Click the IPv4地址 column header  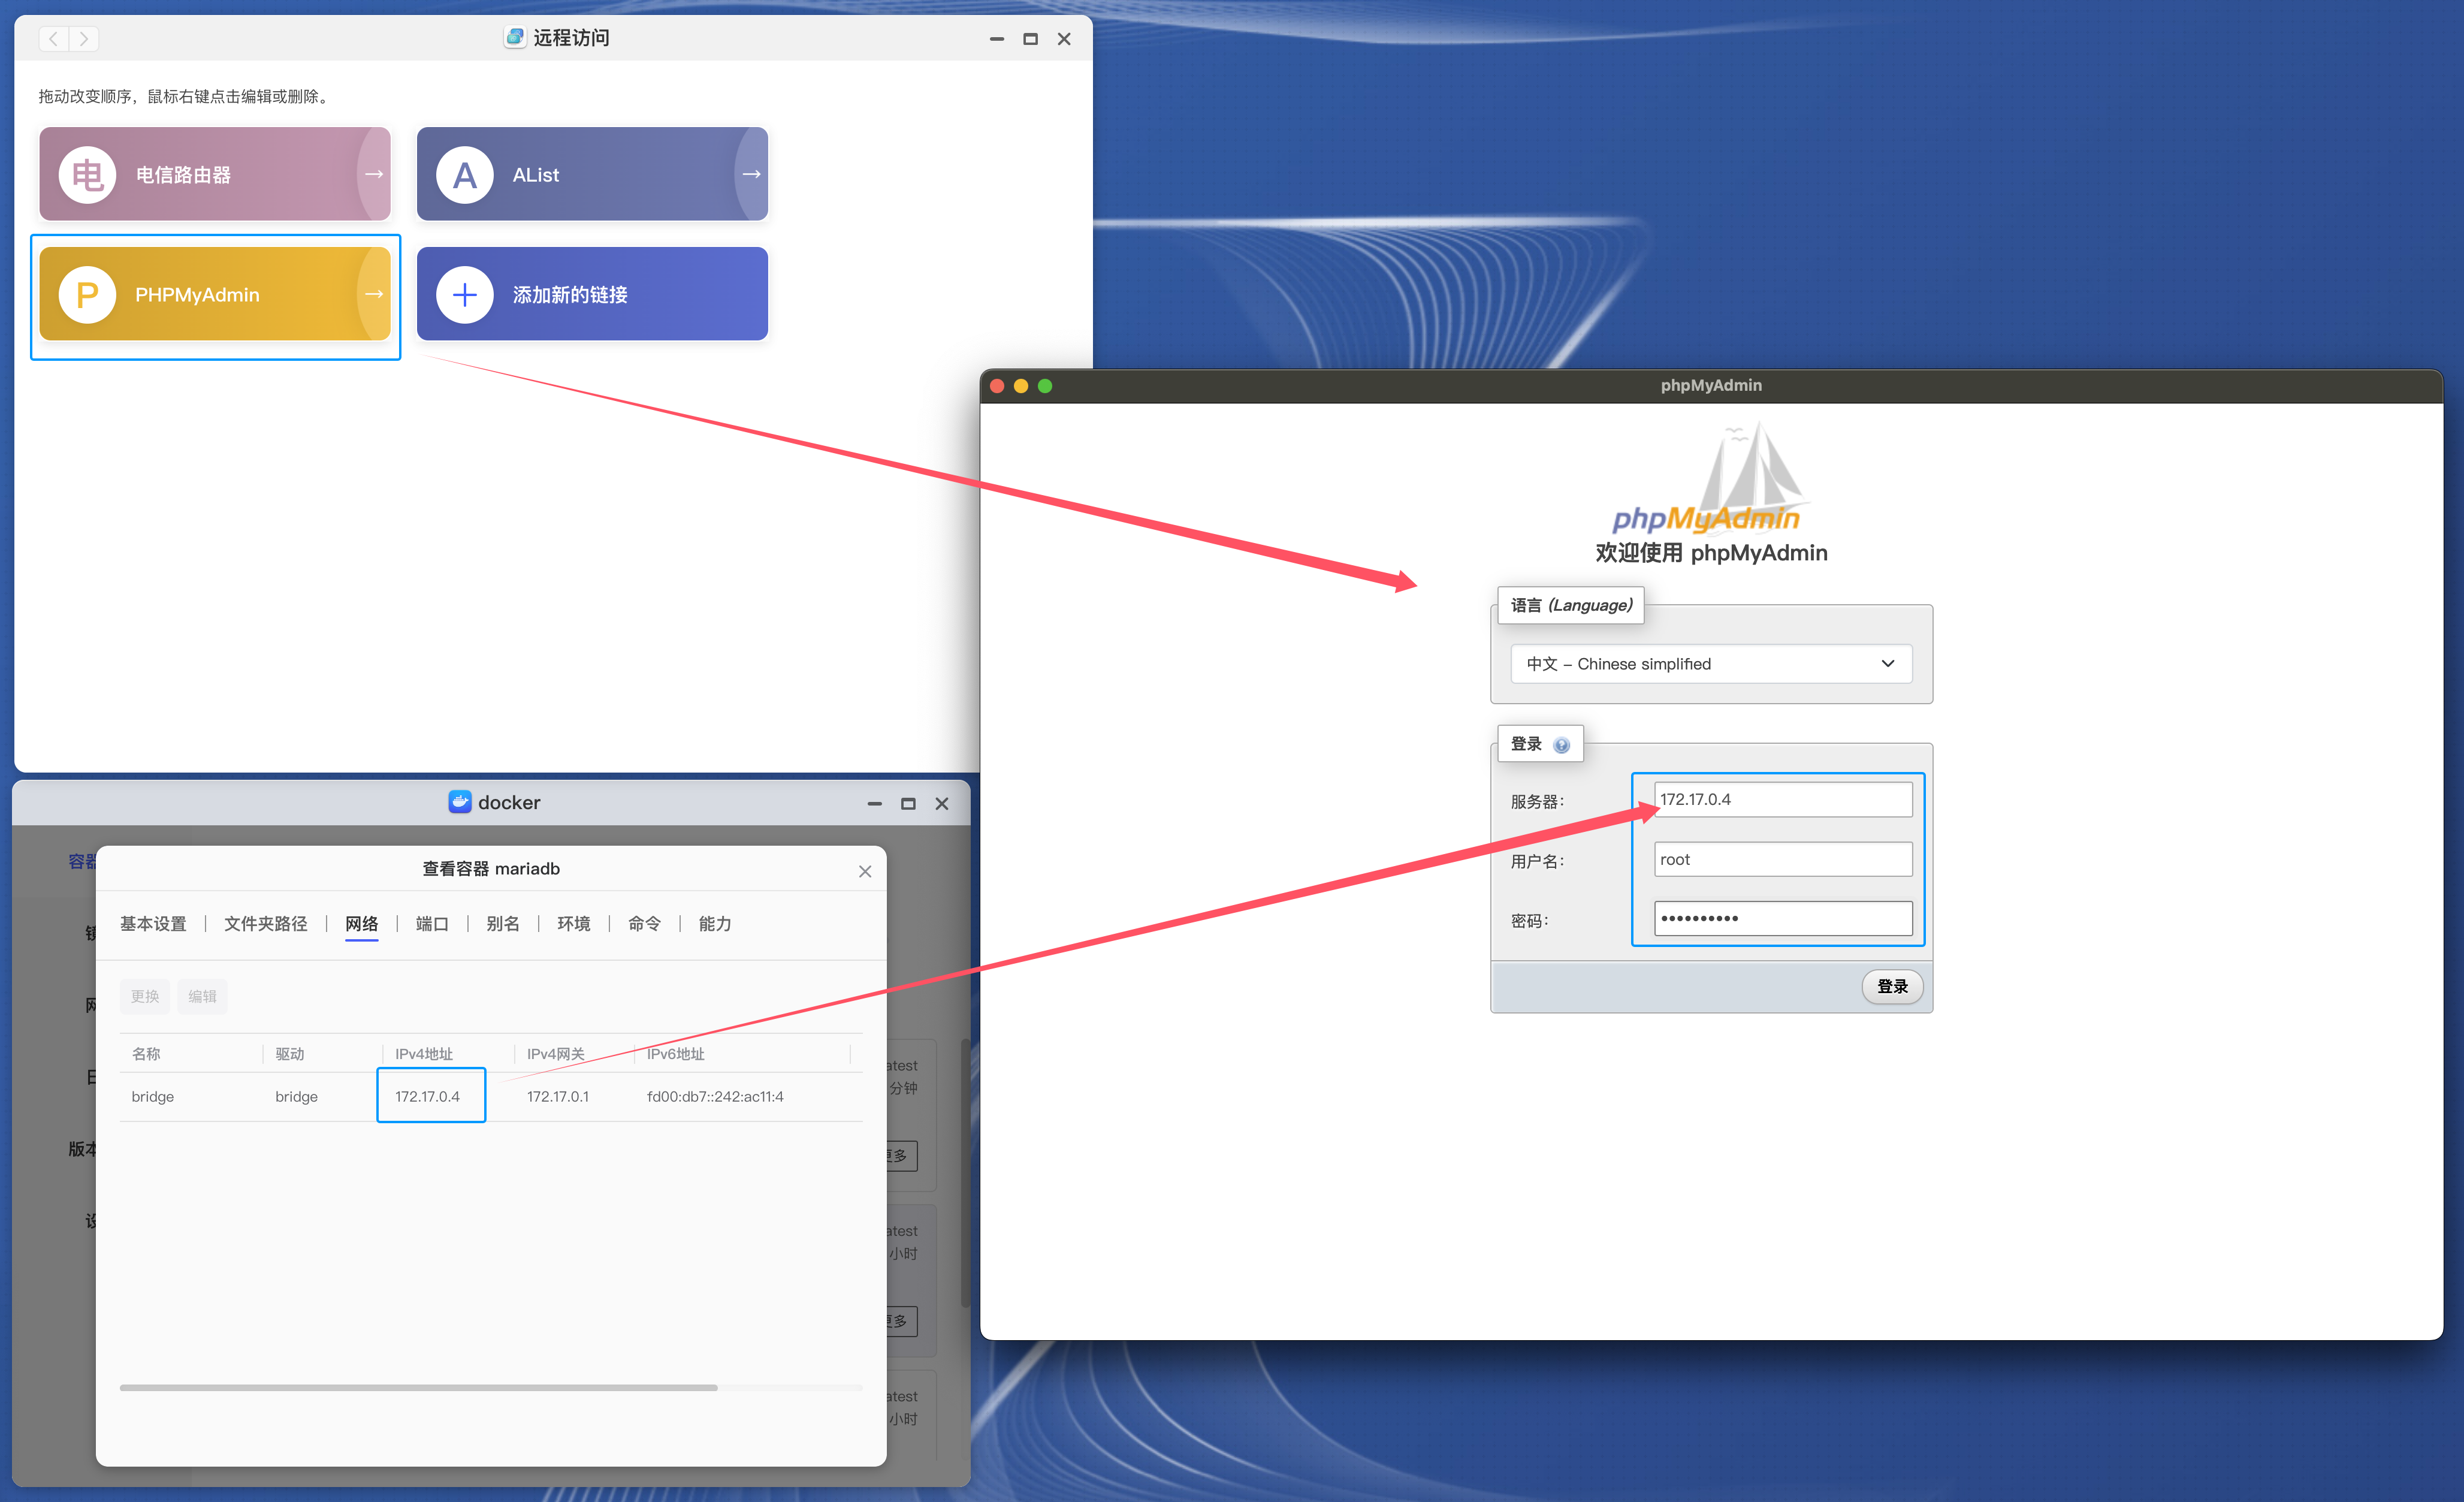point(424,1054)
